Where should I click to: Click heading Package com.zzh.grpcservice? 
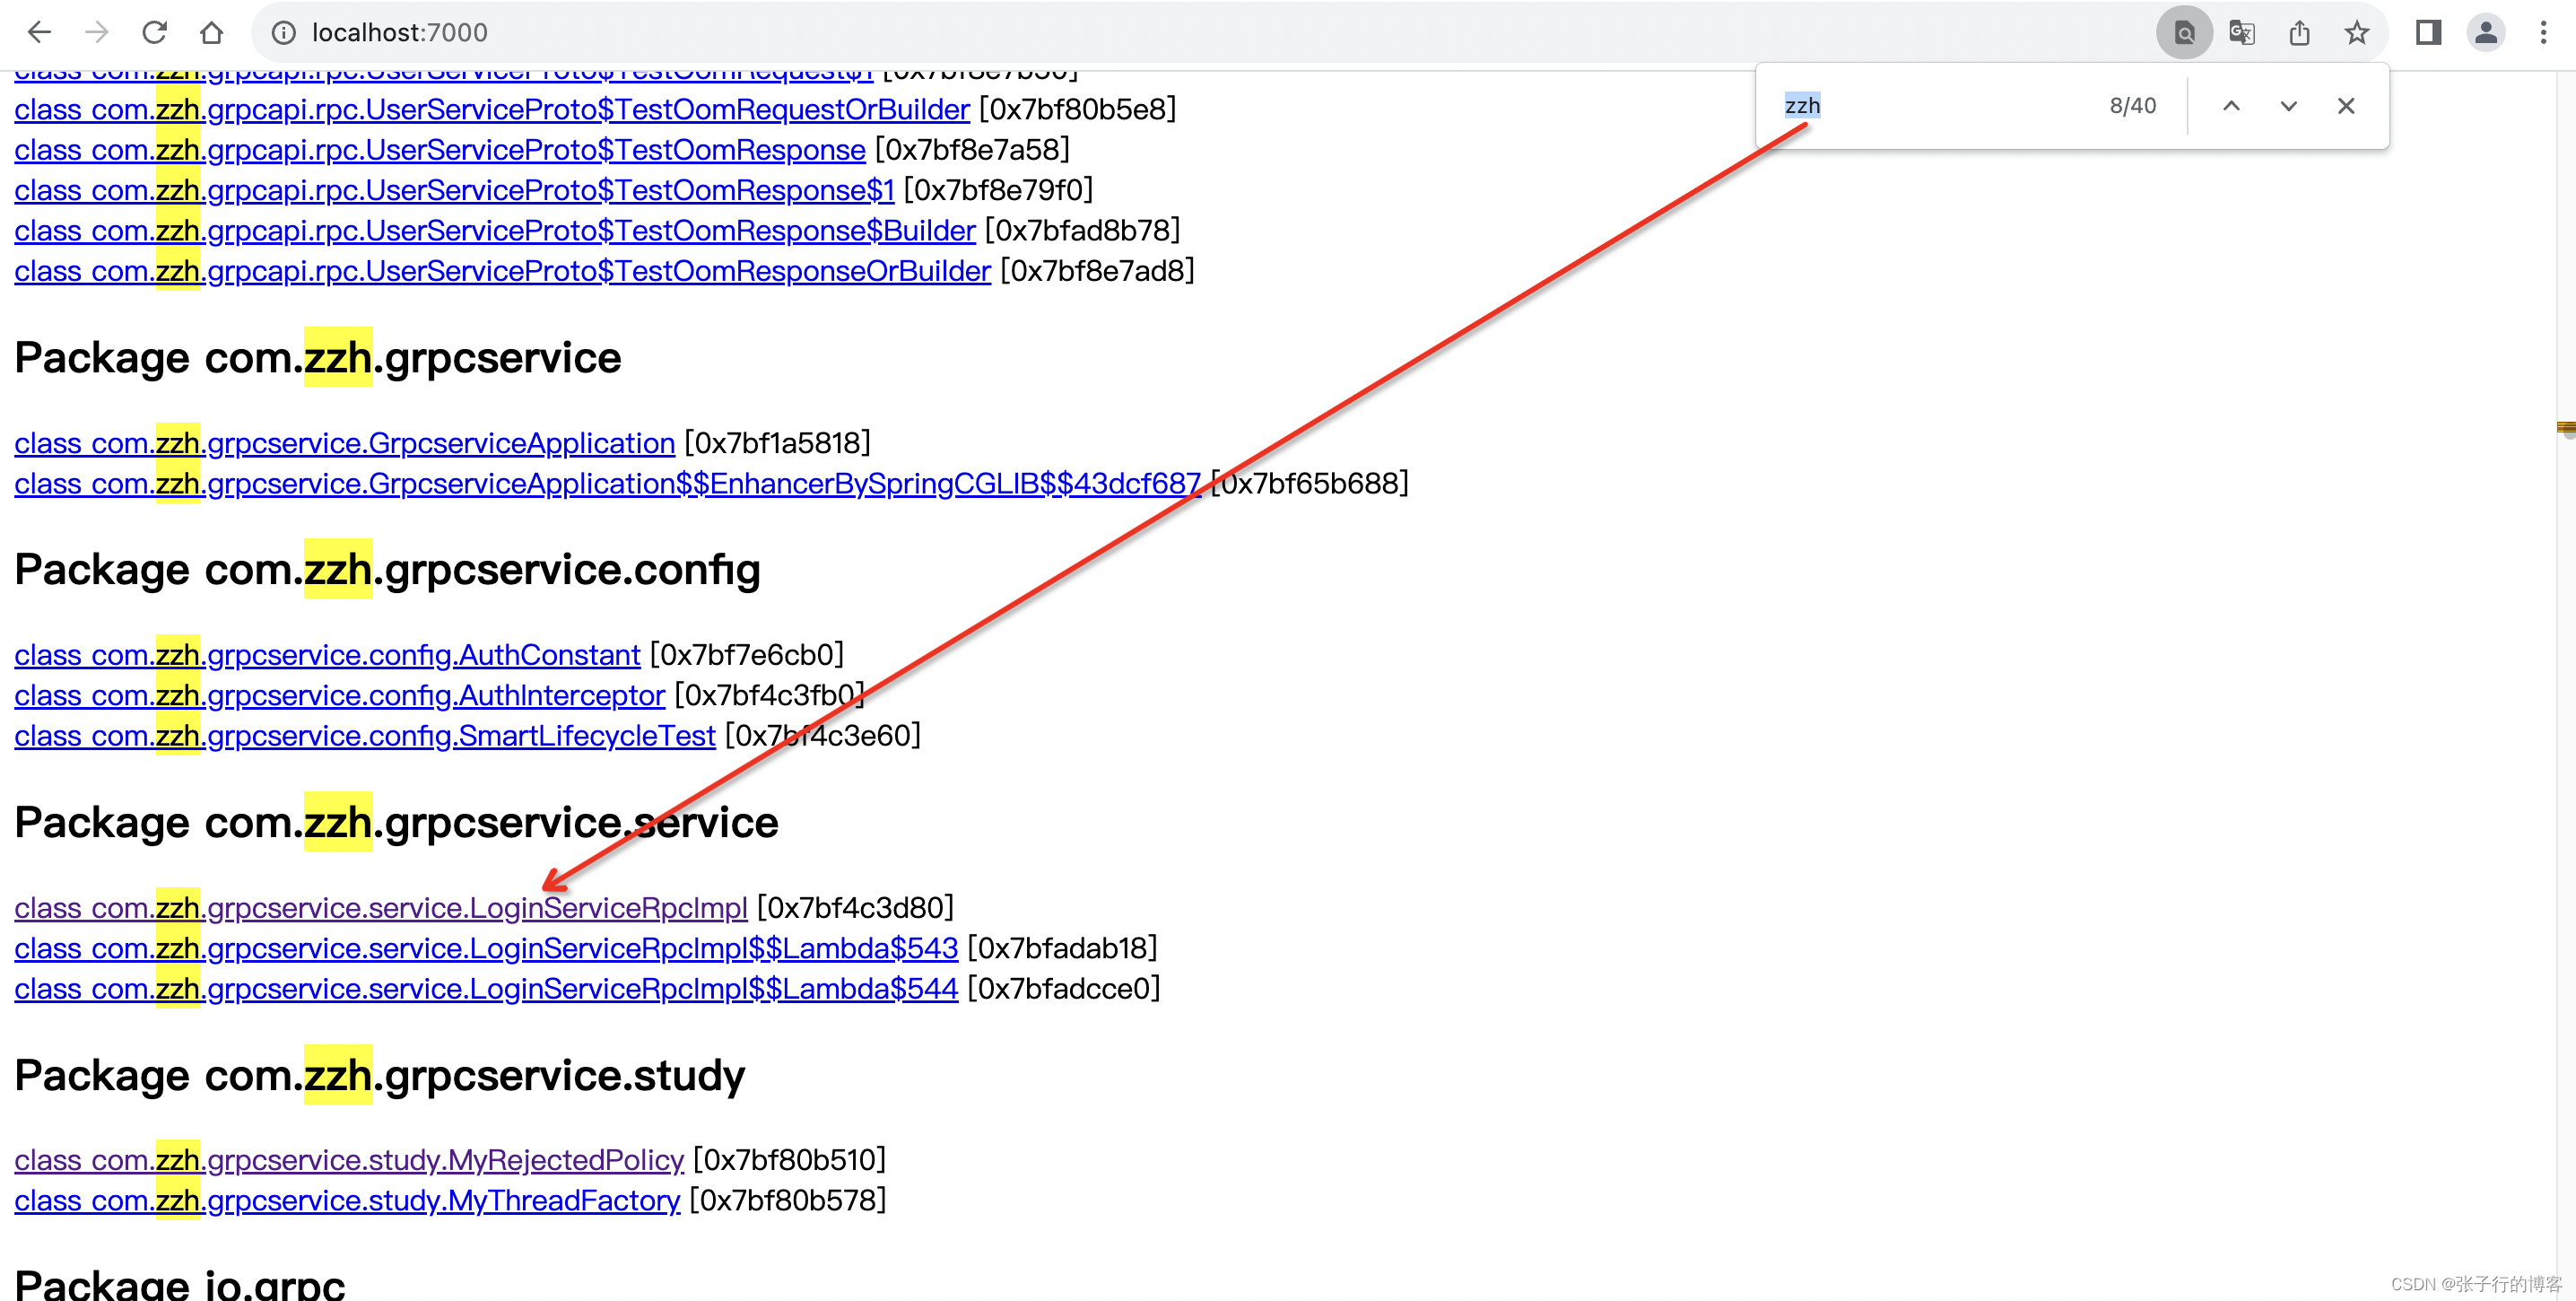[x=318, y=358]
